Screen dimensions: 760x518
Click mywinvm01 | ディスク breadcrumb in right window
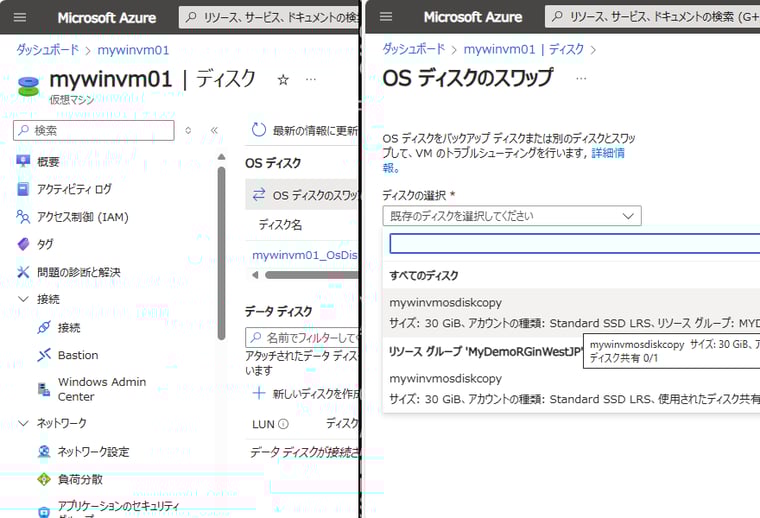point(524,49)
